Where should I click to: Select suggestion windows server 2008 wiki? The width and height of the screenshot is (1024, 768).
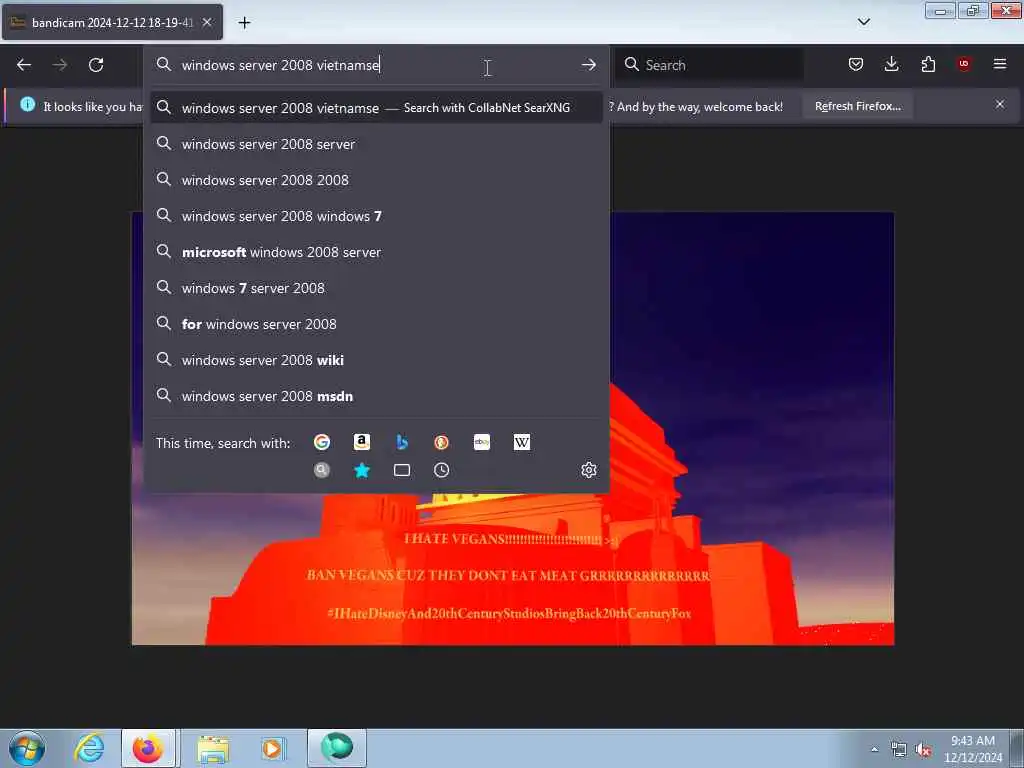point(376,360)
